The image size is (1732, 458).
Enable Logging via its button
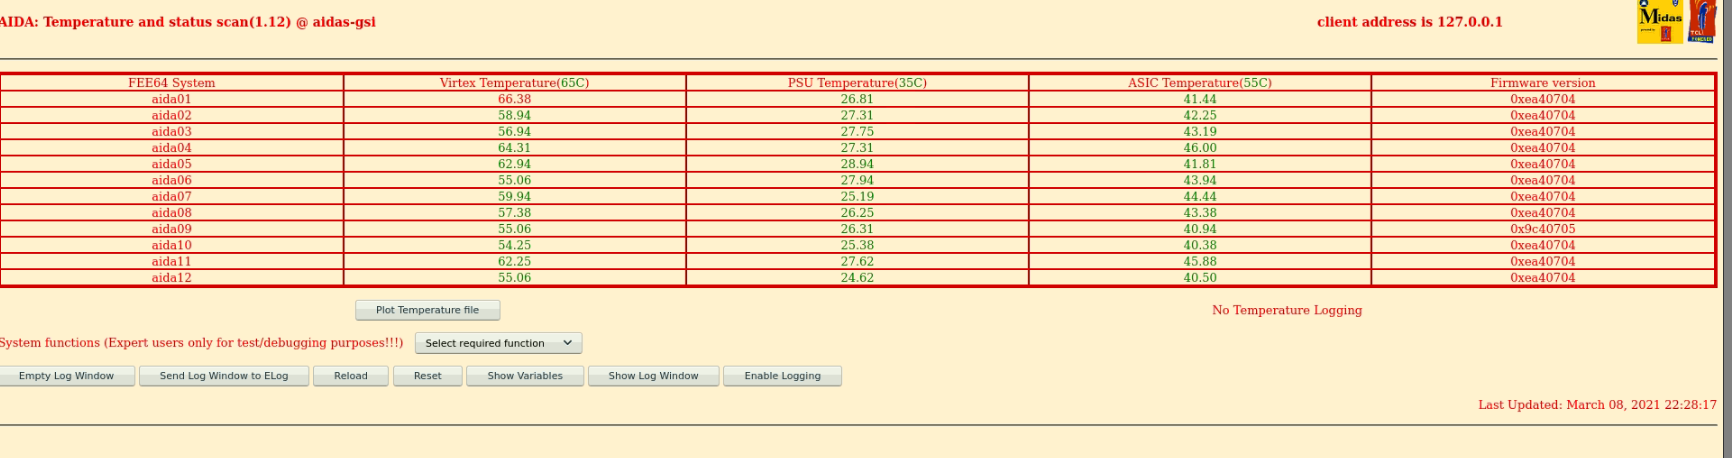(783, 376)
